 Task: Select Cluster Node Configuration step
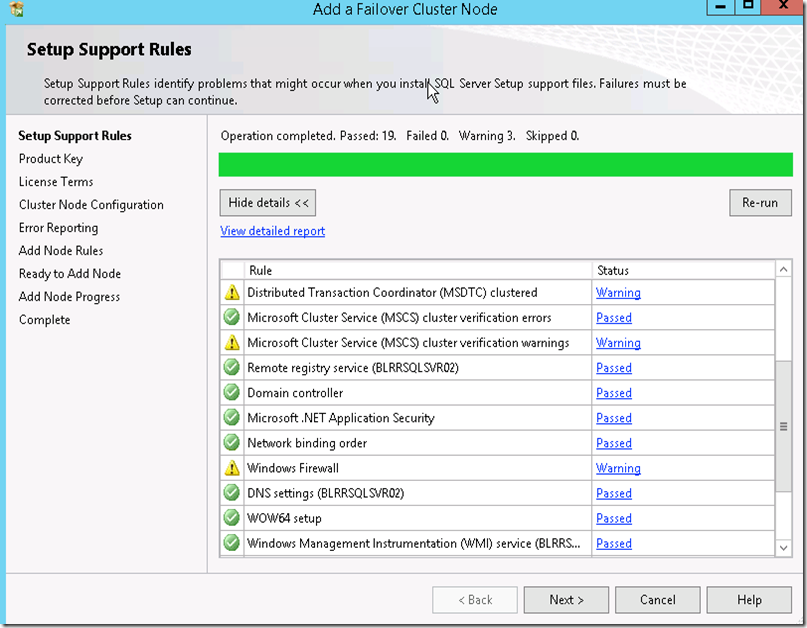(x=91, y=205)
